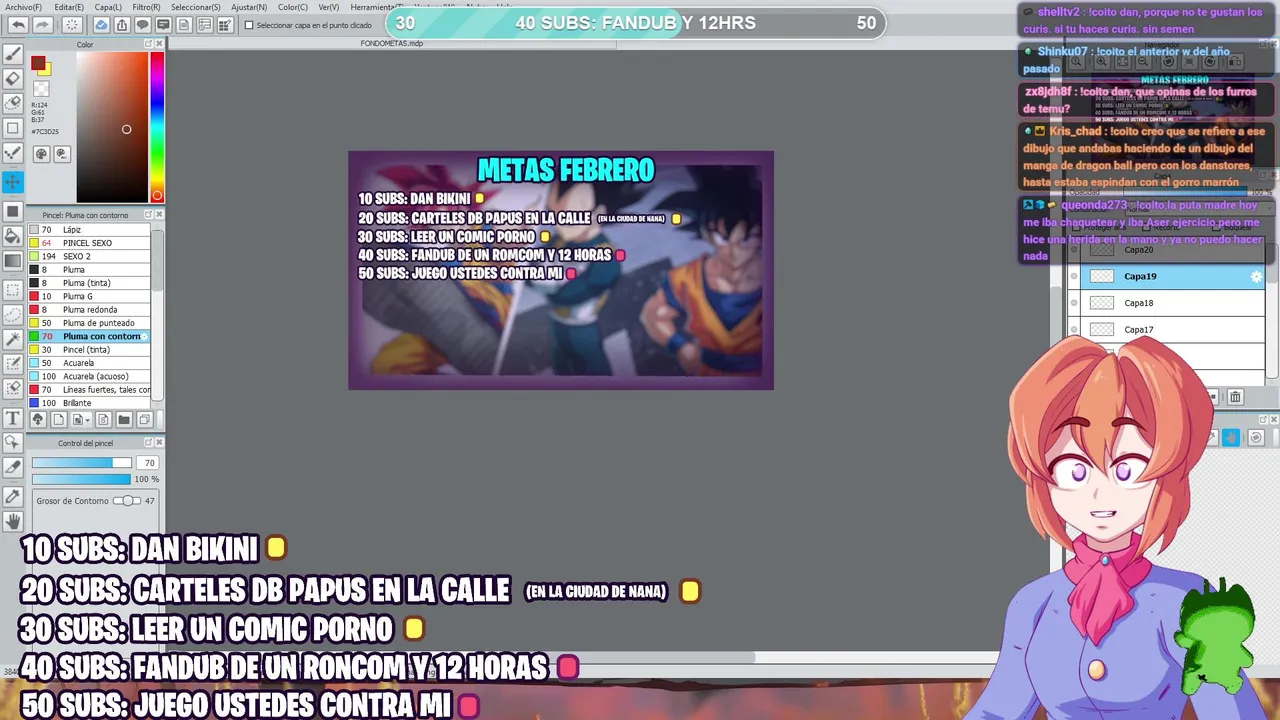Click the Undo arrow in top toolbar
This screenshot has height=720, width=1280.
click(18, 25)
